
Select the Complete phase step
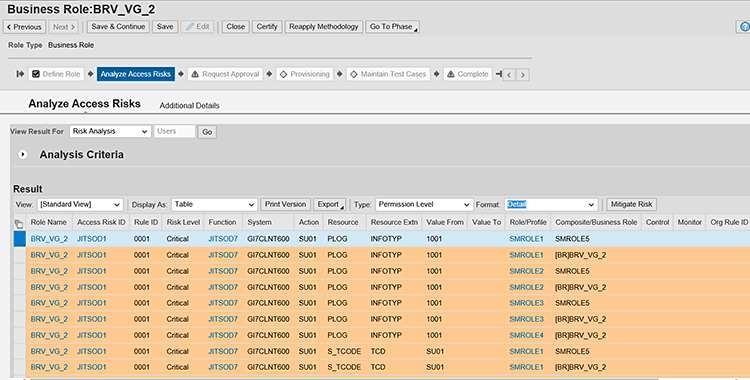(468, 74)
